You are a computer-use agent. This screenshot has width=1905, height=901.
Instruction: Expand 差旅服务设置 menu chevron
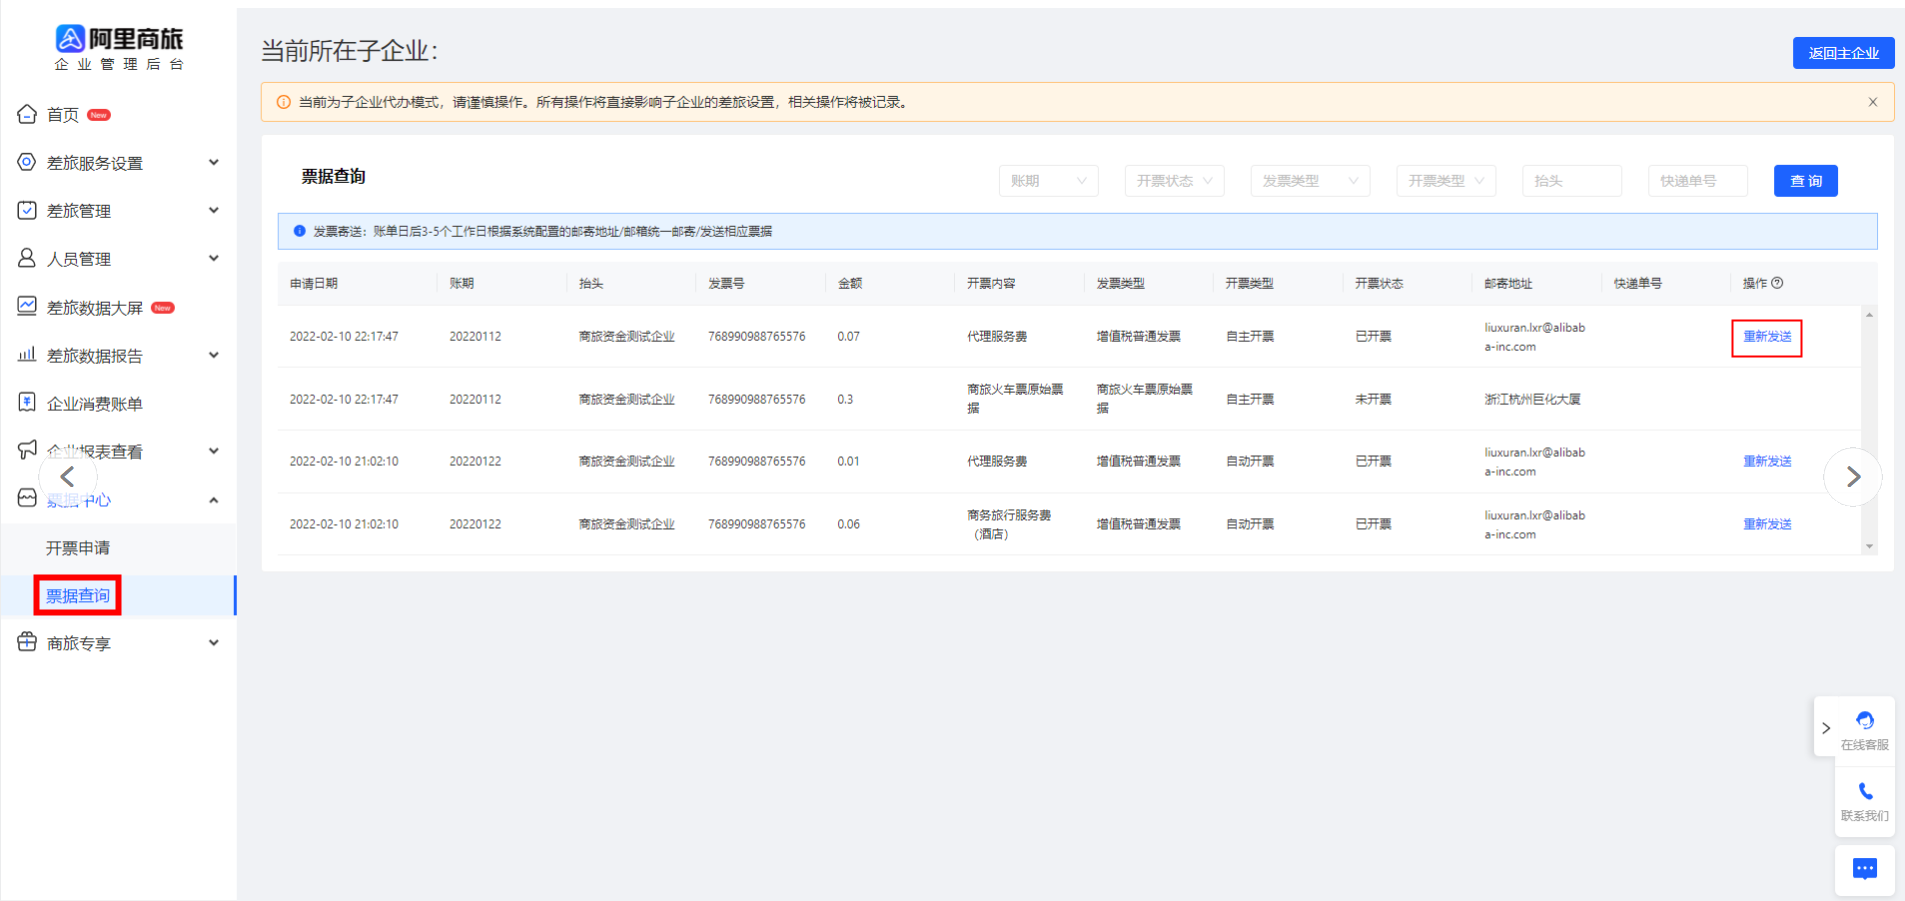[x=213, y=162]
